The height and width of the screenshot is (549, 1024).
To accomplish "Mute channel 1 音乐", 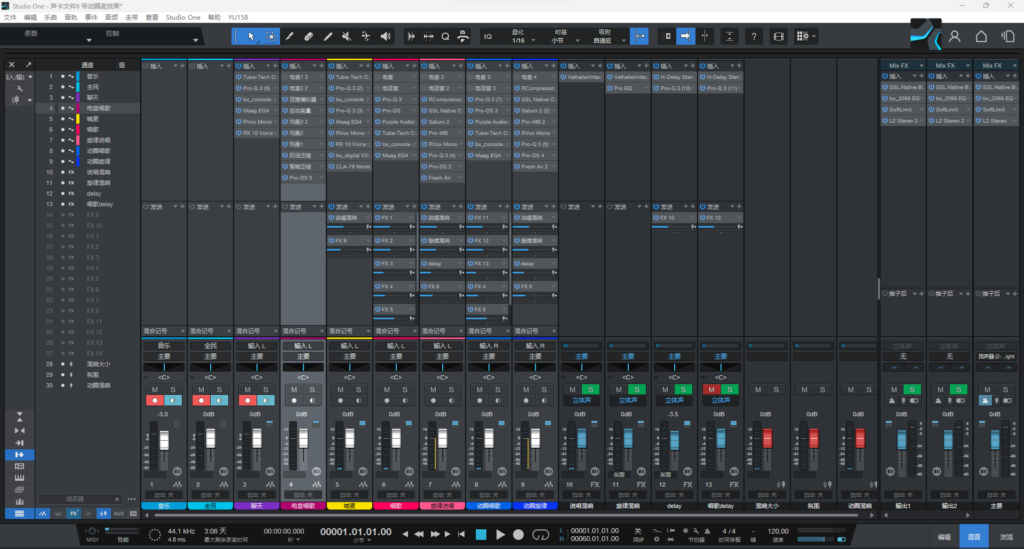I will pos(154,388).
